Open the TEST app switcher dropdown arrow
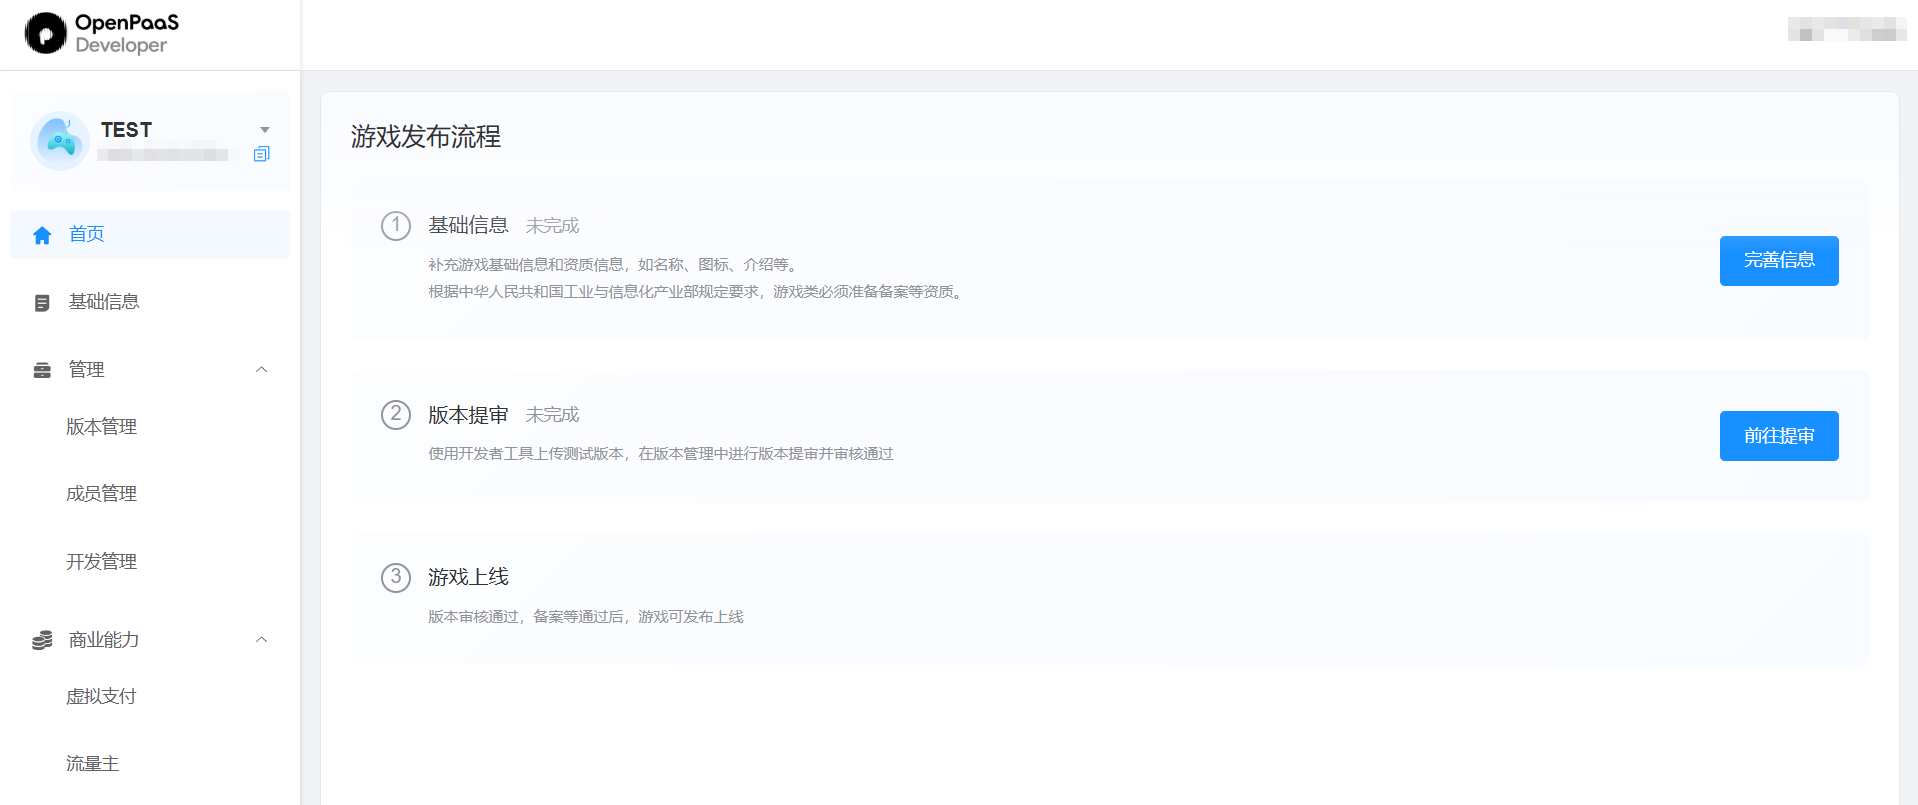 tap(265, 130)
